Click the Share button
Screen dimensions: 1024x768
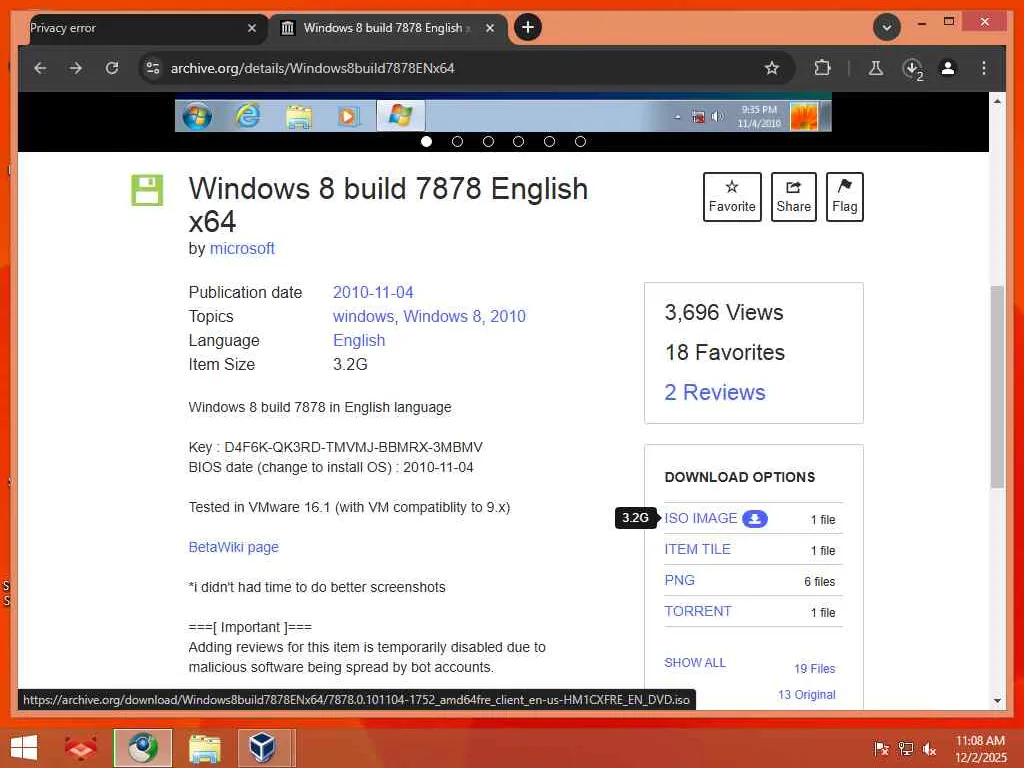(793, 197)
